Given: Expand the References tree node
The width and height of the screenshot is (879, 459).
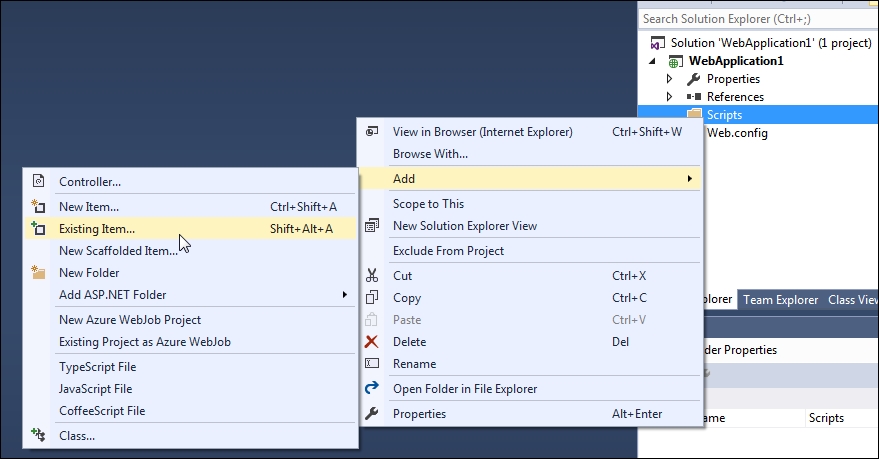Looking at the screenshot, I should 669,96.
